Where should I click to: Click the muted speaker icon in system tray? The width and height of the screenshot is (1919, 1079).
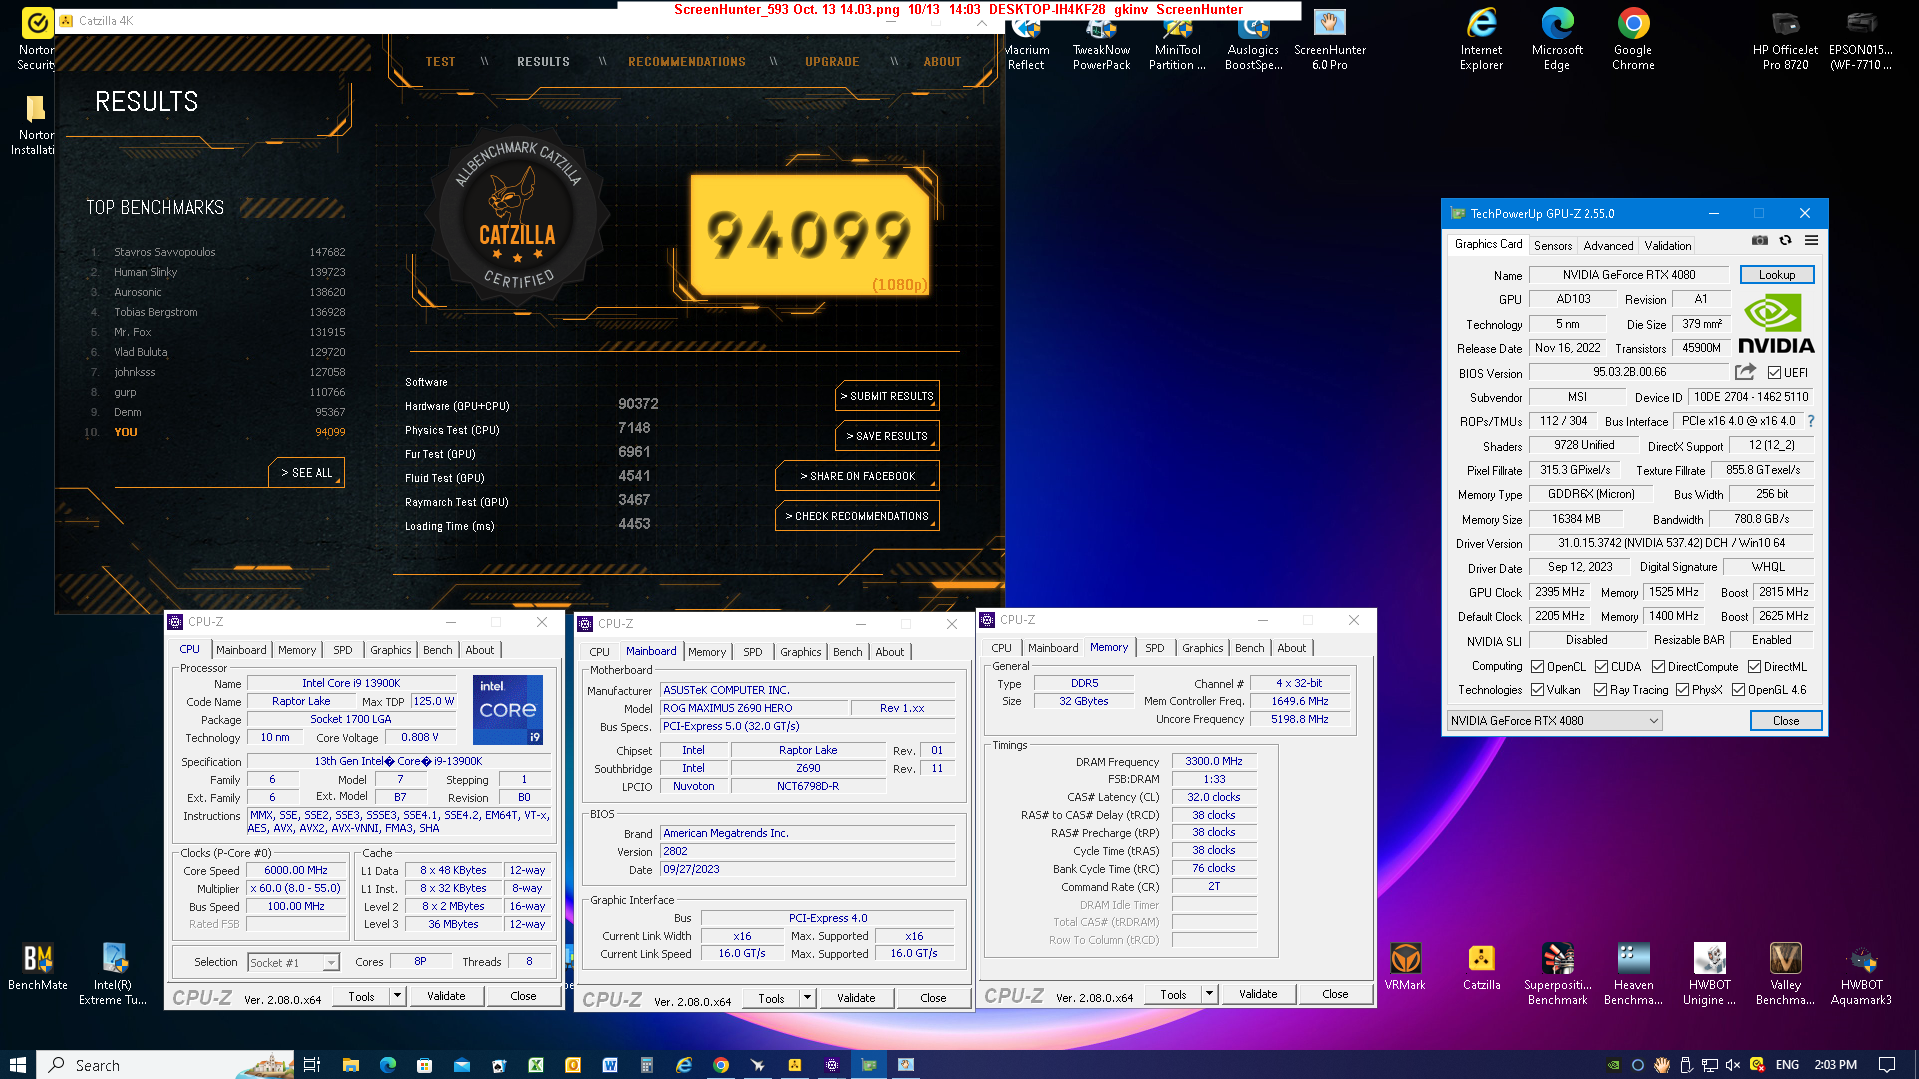click(1733, 1065)
